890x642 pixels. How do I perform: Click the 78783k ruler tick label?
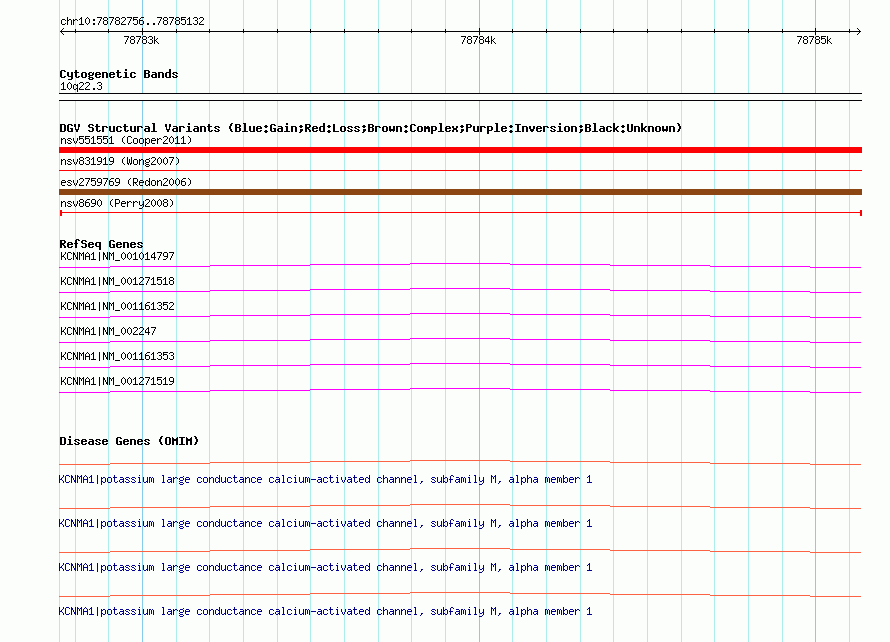point(141,40)
